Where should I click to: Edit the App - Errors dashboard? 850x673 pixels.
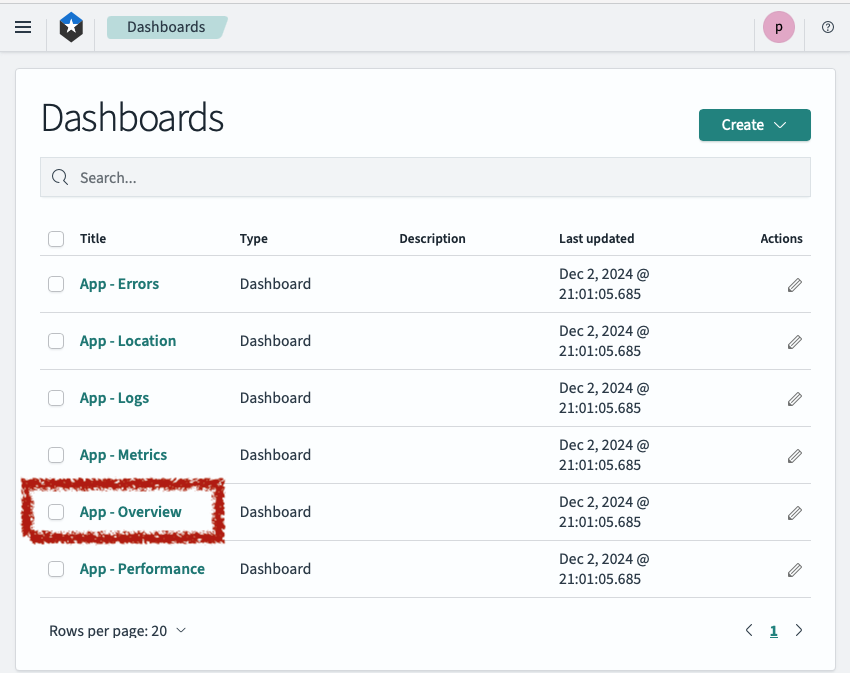(794, 285)
